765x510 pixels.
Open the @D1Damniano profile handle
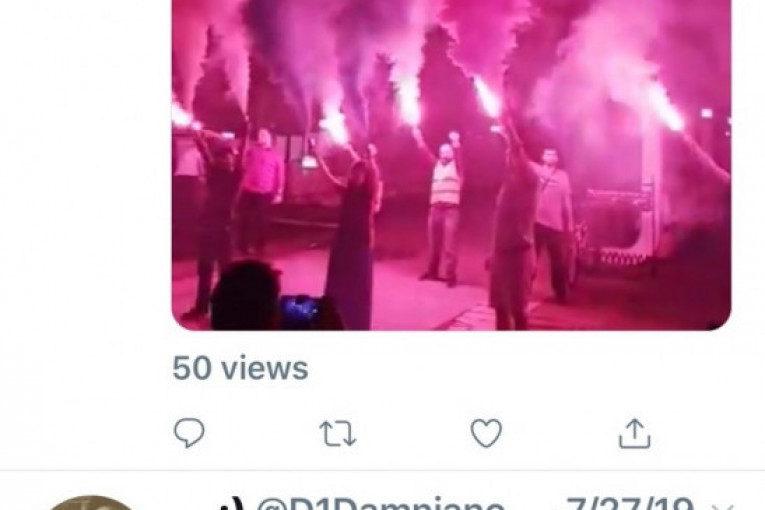tap(380, 503)
